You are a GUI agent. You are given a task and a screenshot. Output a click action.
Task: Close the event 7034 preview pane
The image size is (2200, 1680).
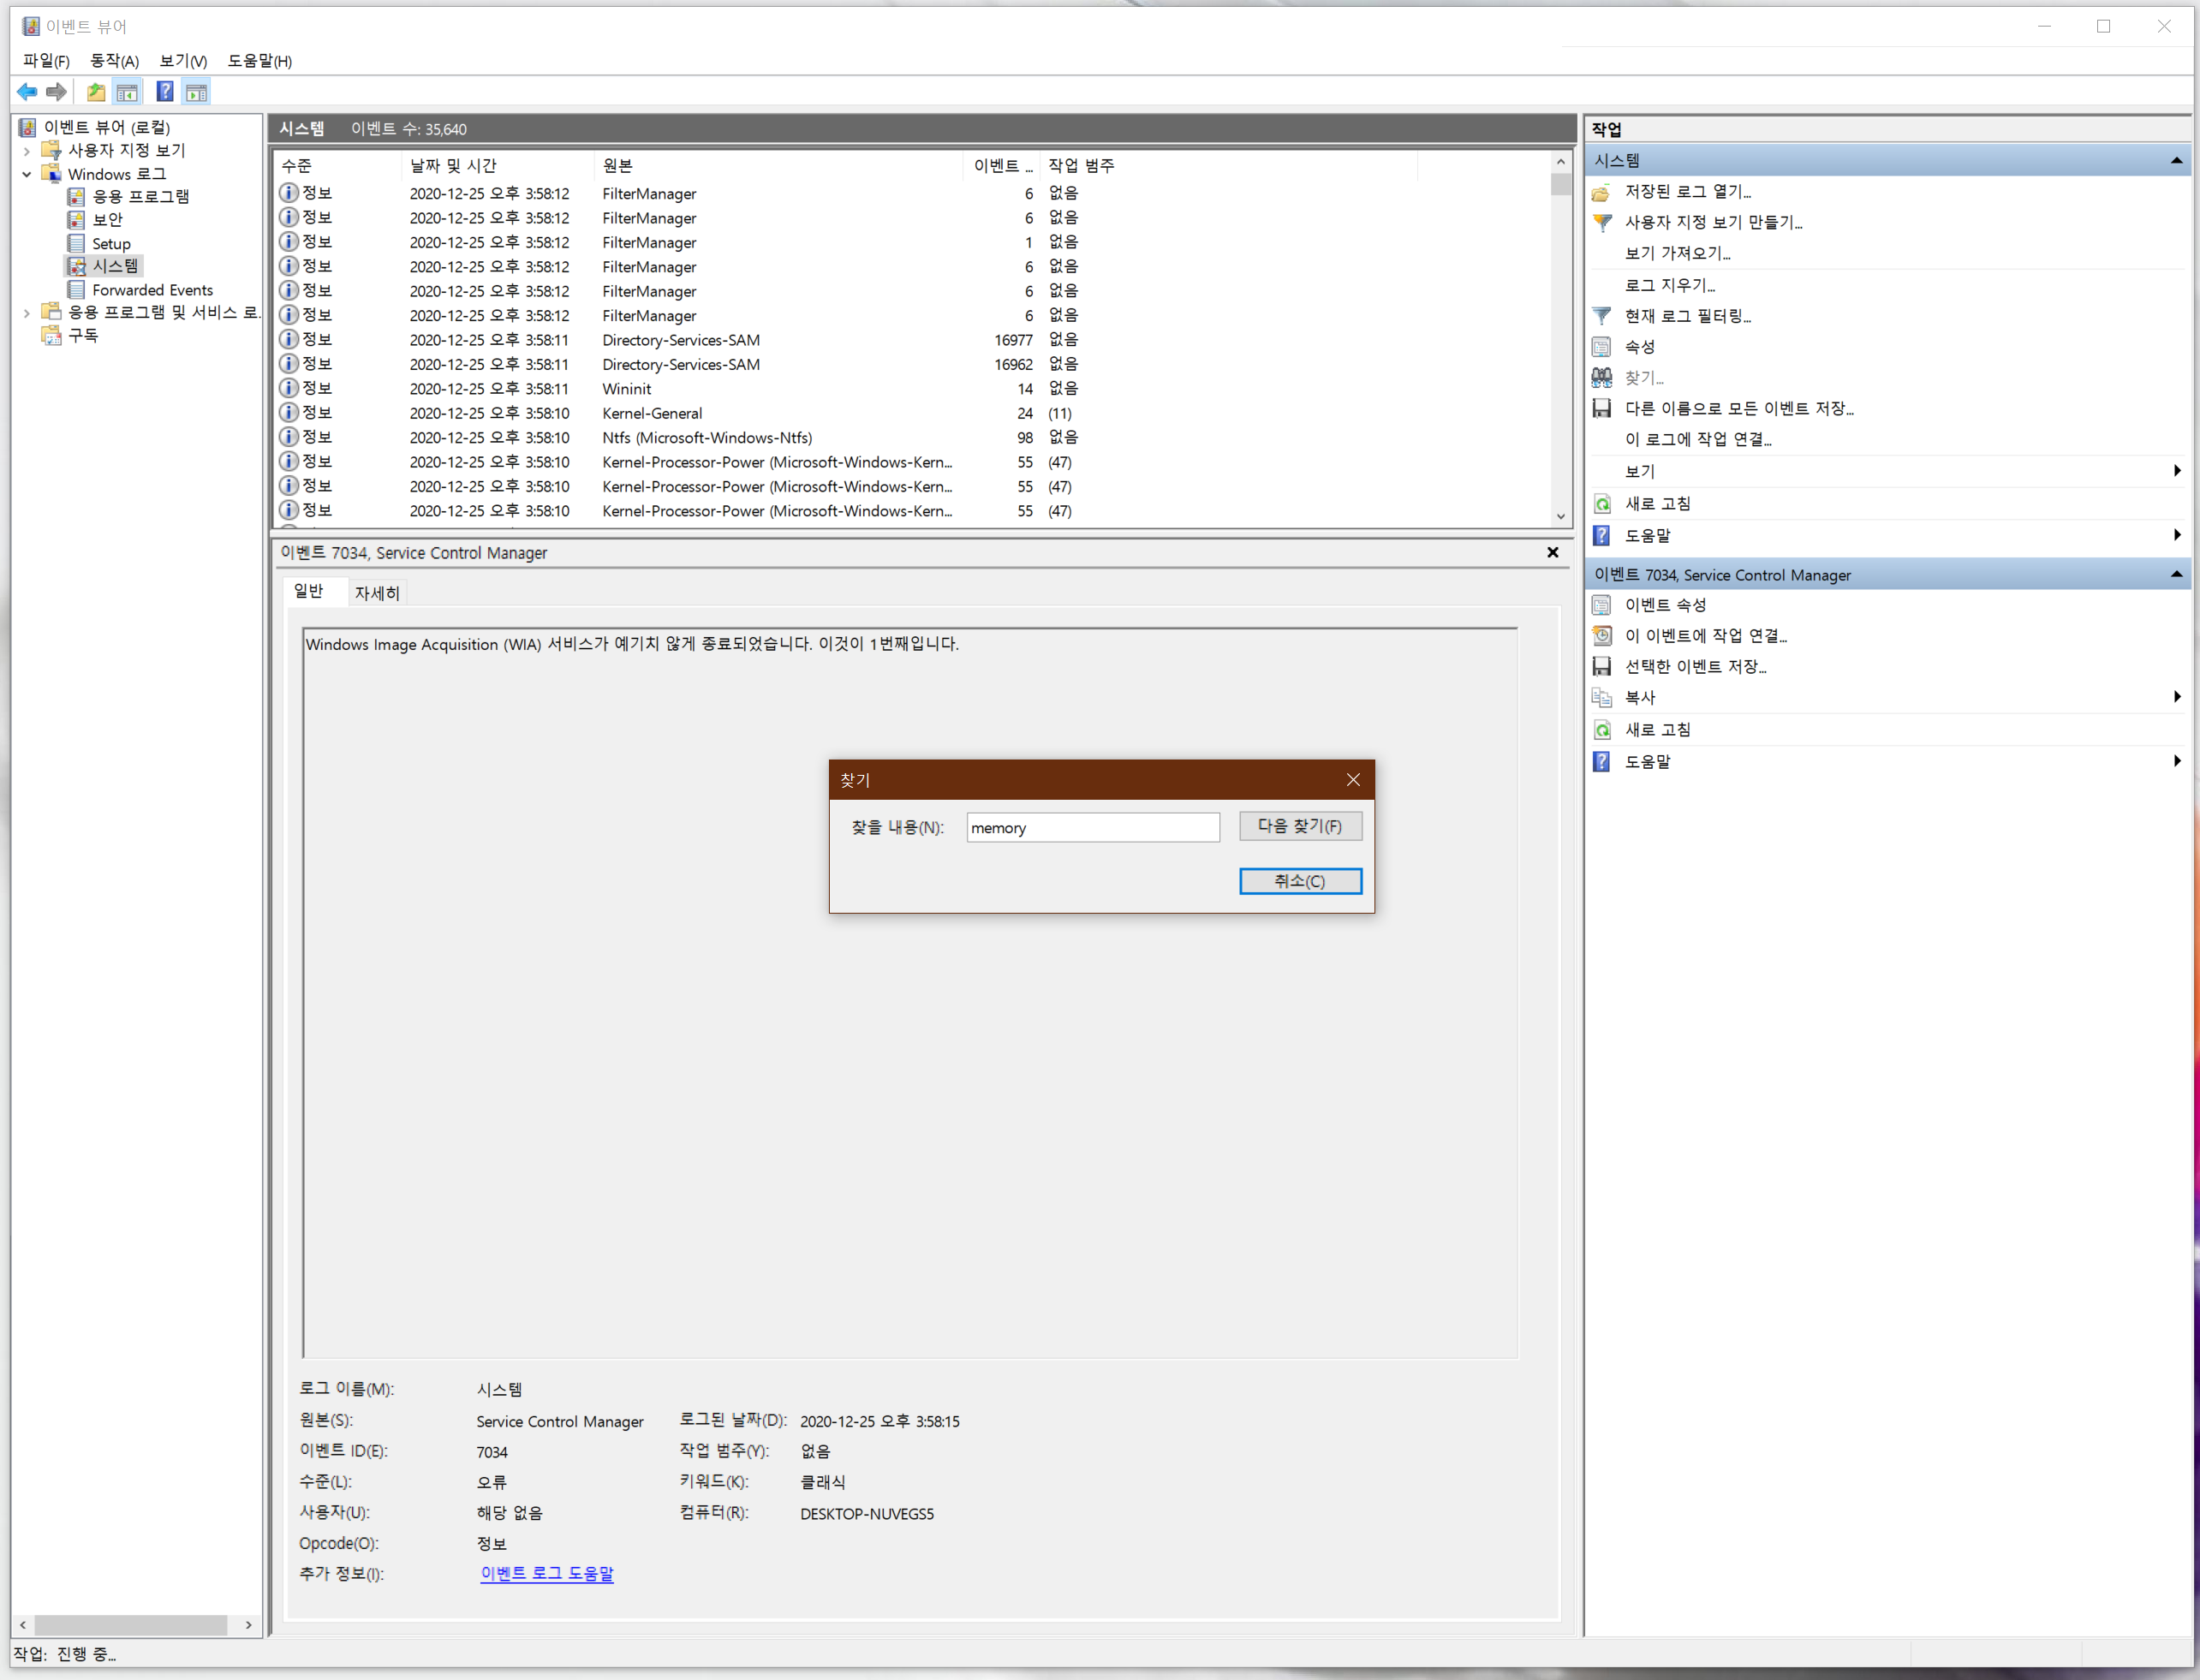coord(1553,552)
